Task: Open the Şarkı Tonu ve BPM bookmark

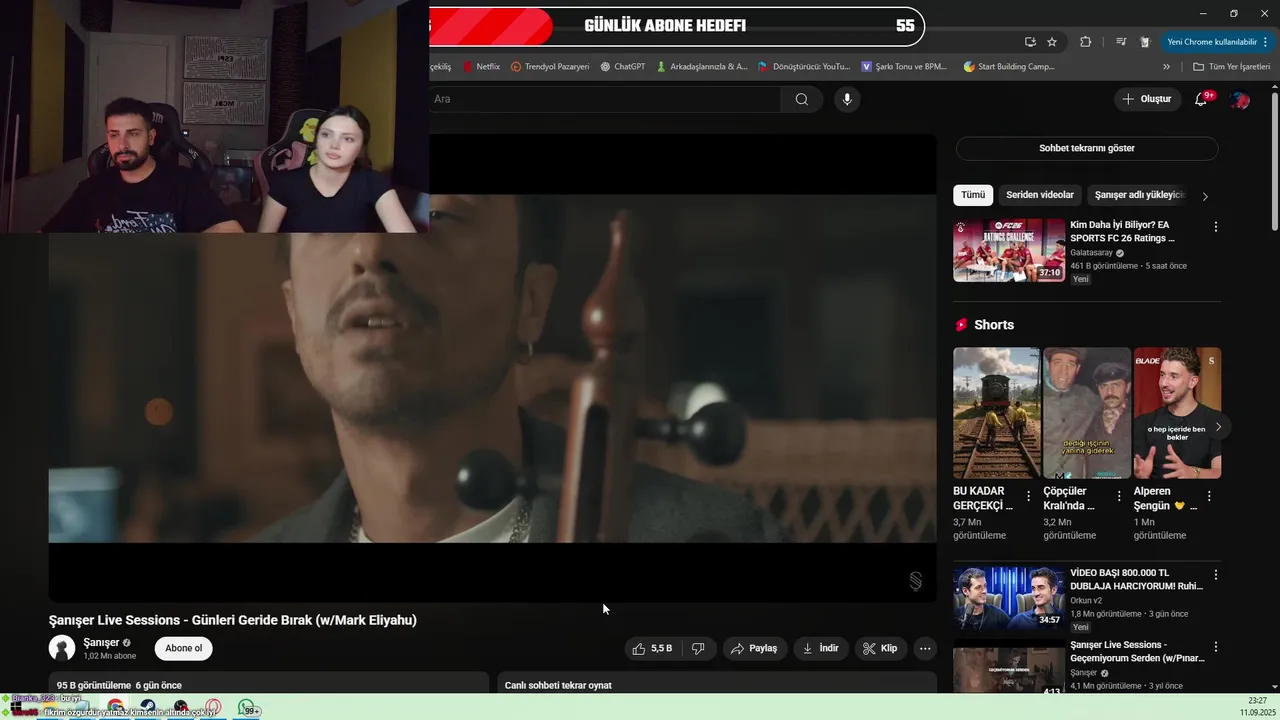Action: point(903,67)
